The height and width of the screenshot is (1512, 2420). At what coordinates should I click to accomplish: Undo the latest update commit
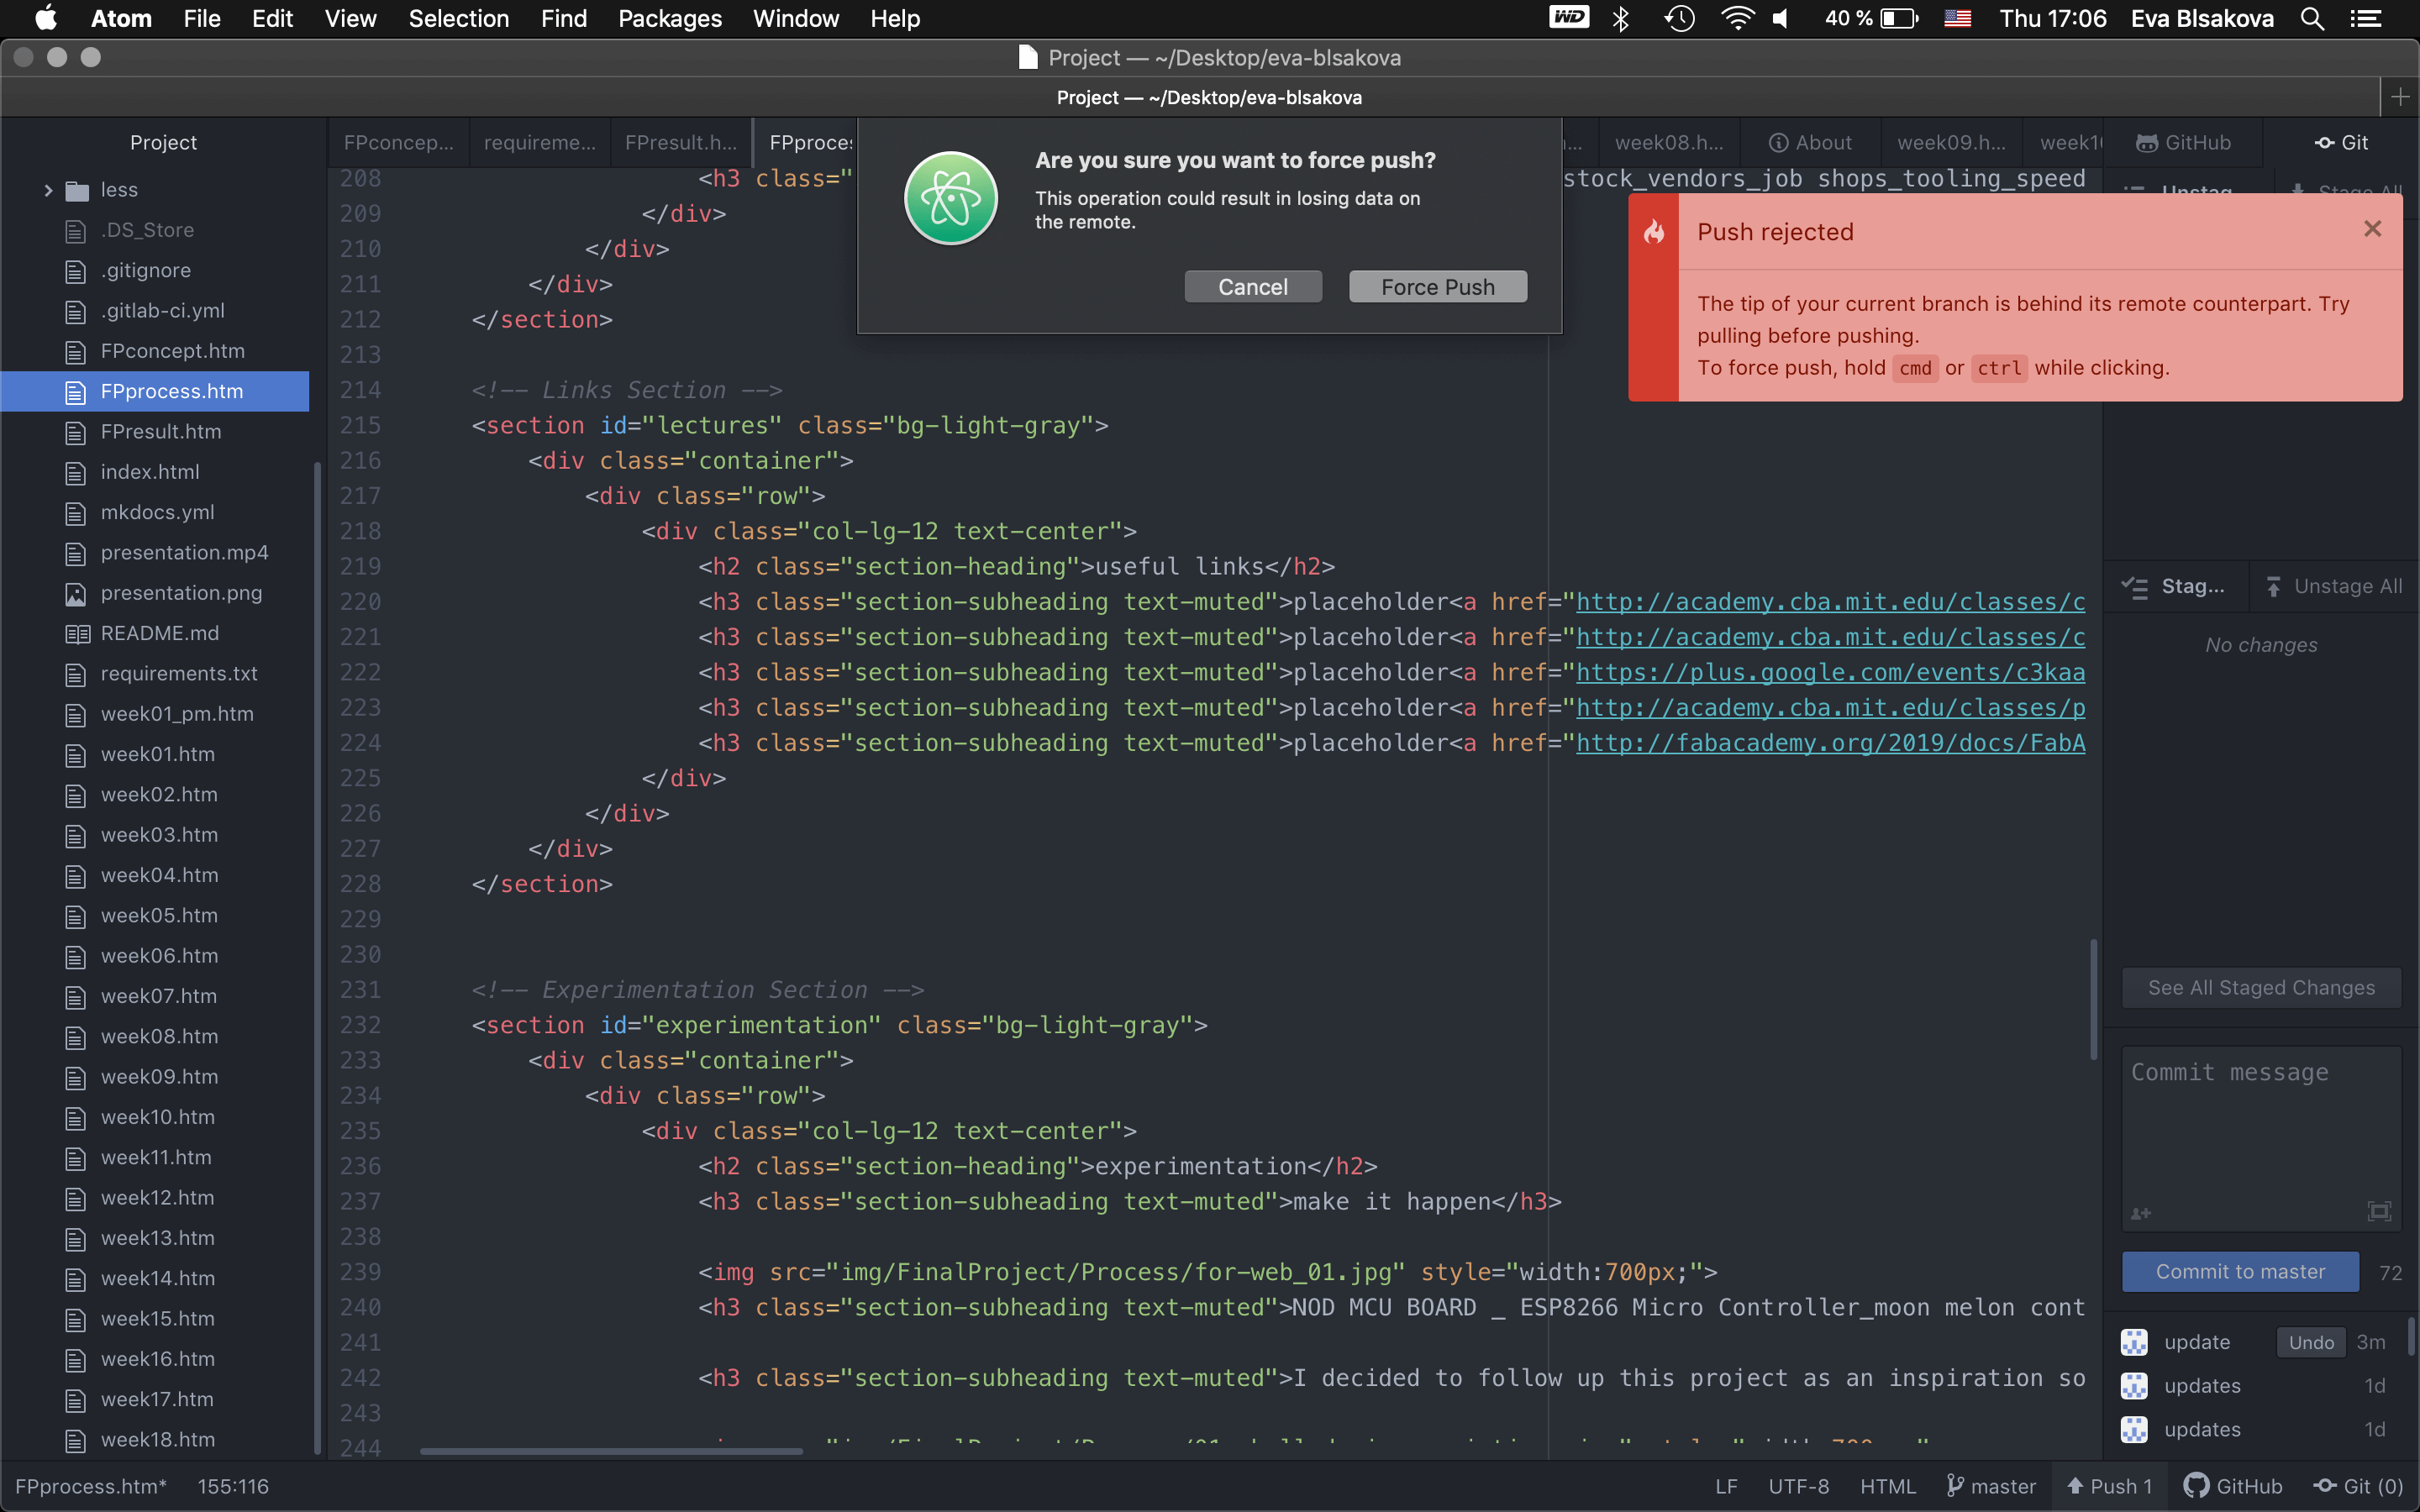pyautogui.click(x=2310, y=1342)
